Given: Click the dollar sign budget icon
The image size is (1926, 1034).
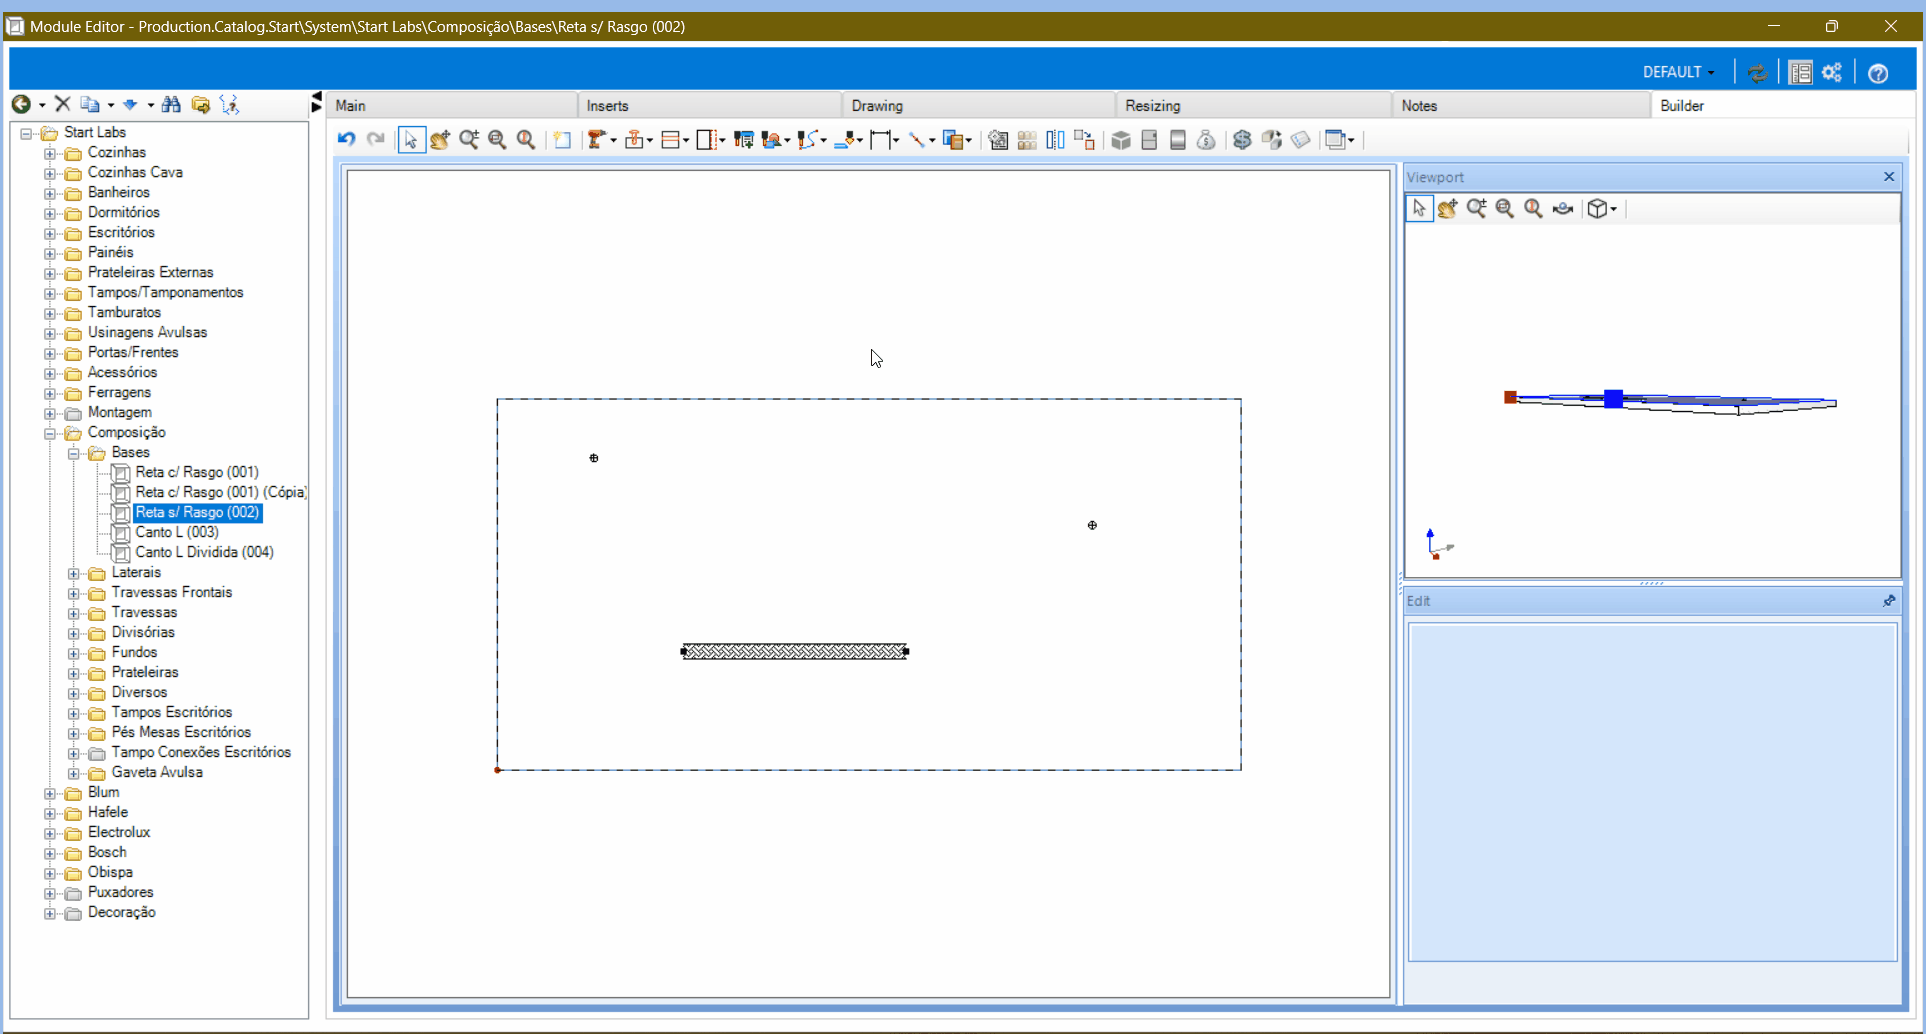Looking at the screenshot, I should click(1242, 140).
